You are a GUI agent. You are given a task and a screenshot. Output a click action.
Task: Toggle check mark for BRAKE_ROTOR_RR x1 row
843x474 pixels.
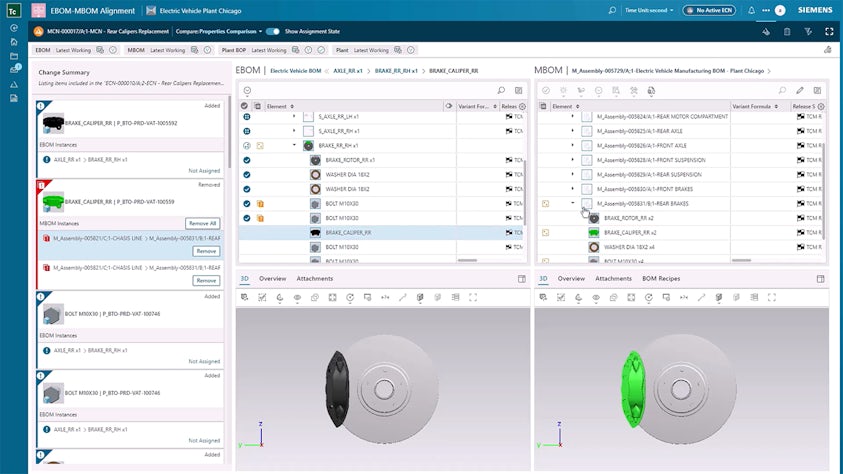pyautogui.click(x=247, y=160)
